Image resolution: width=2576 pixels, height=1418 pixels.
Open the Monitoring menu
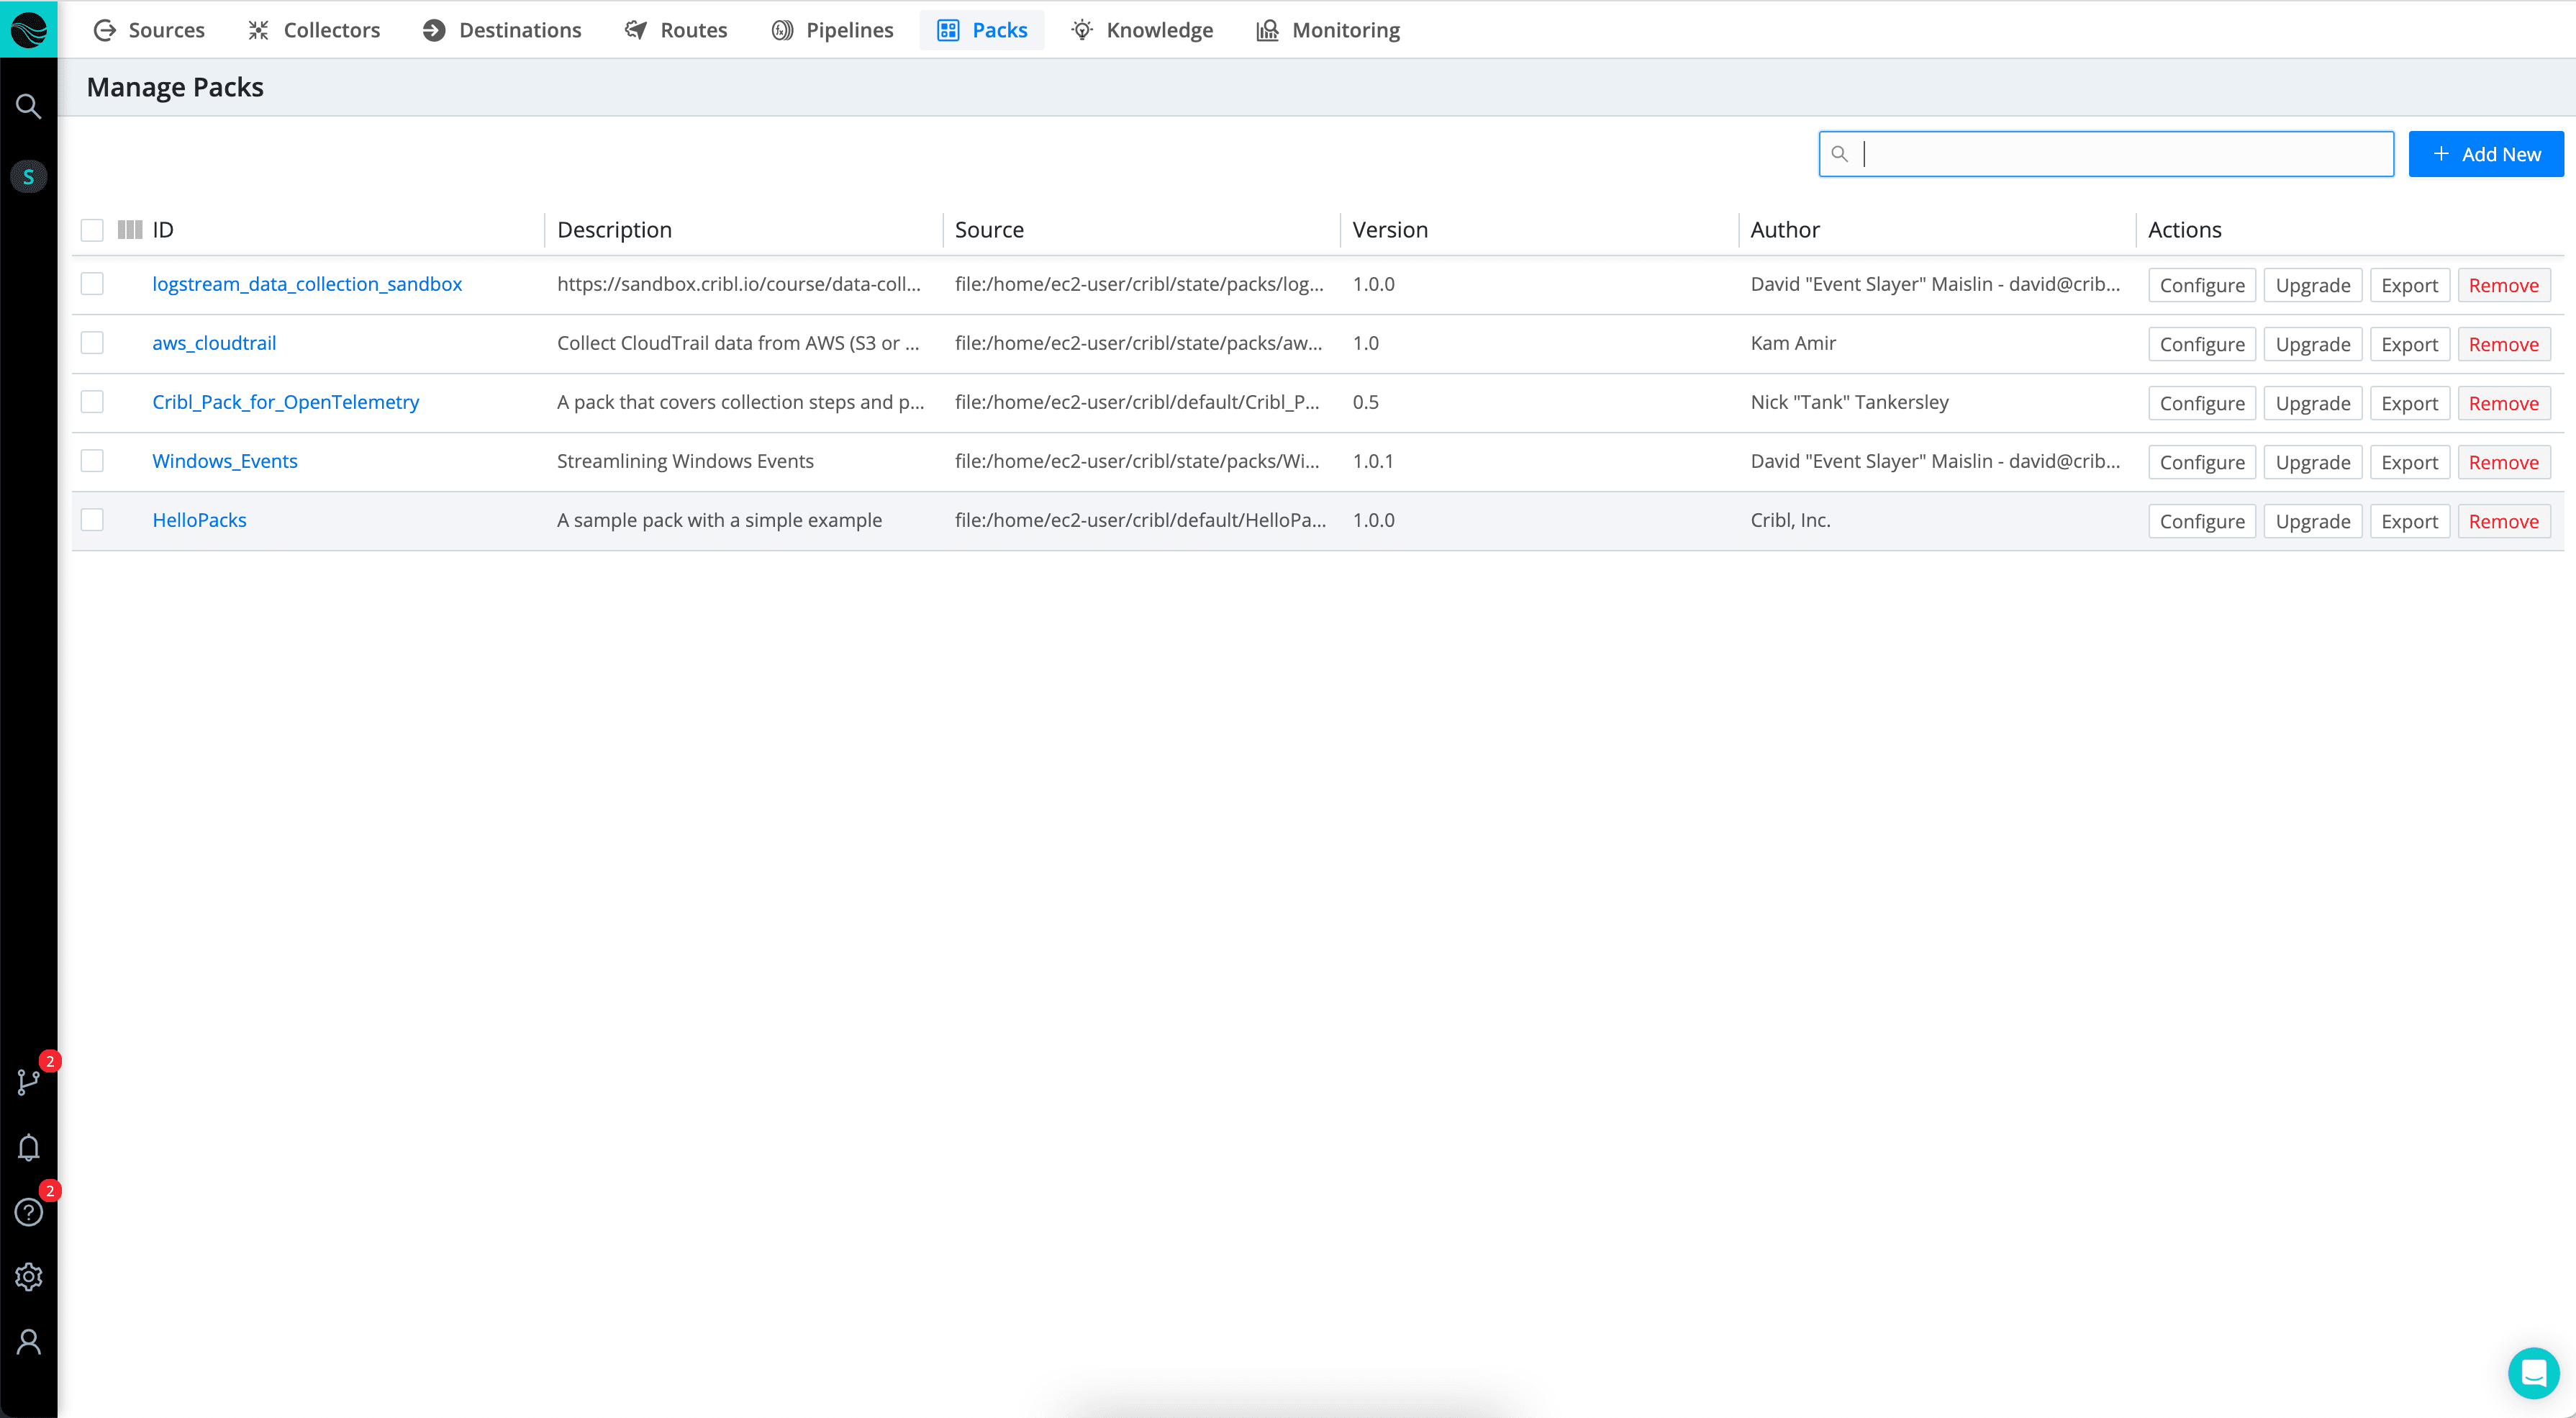[x=1328, y=30]
